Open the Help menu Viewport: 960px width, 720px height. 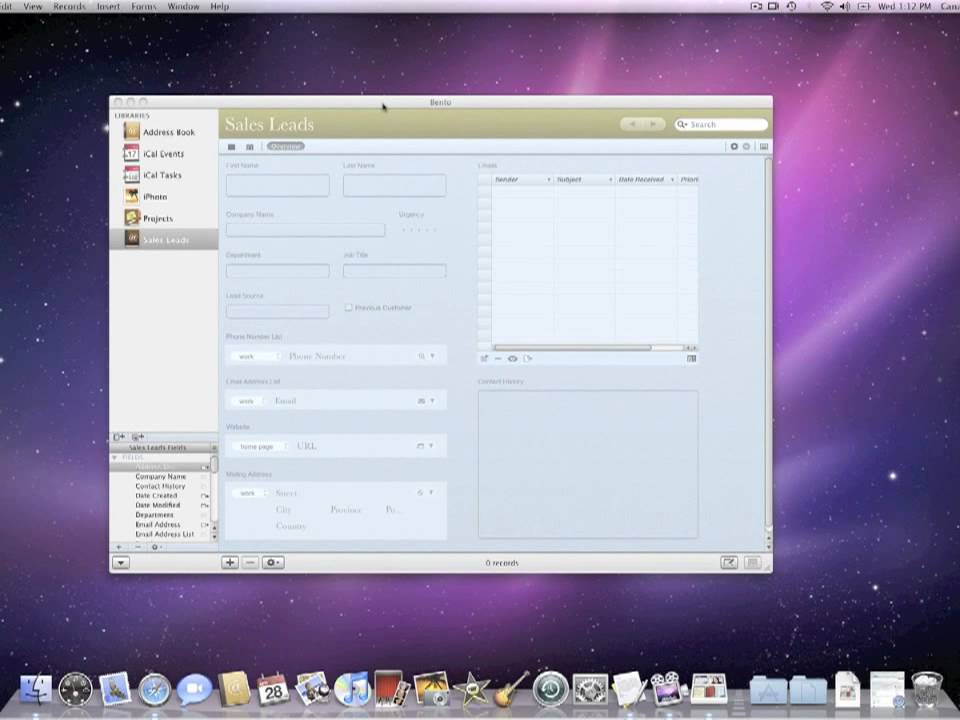click(219, 6)
